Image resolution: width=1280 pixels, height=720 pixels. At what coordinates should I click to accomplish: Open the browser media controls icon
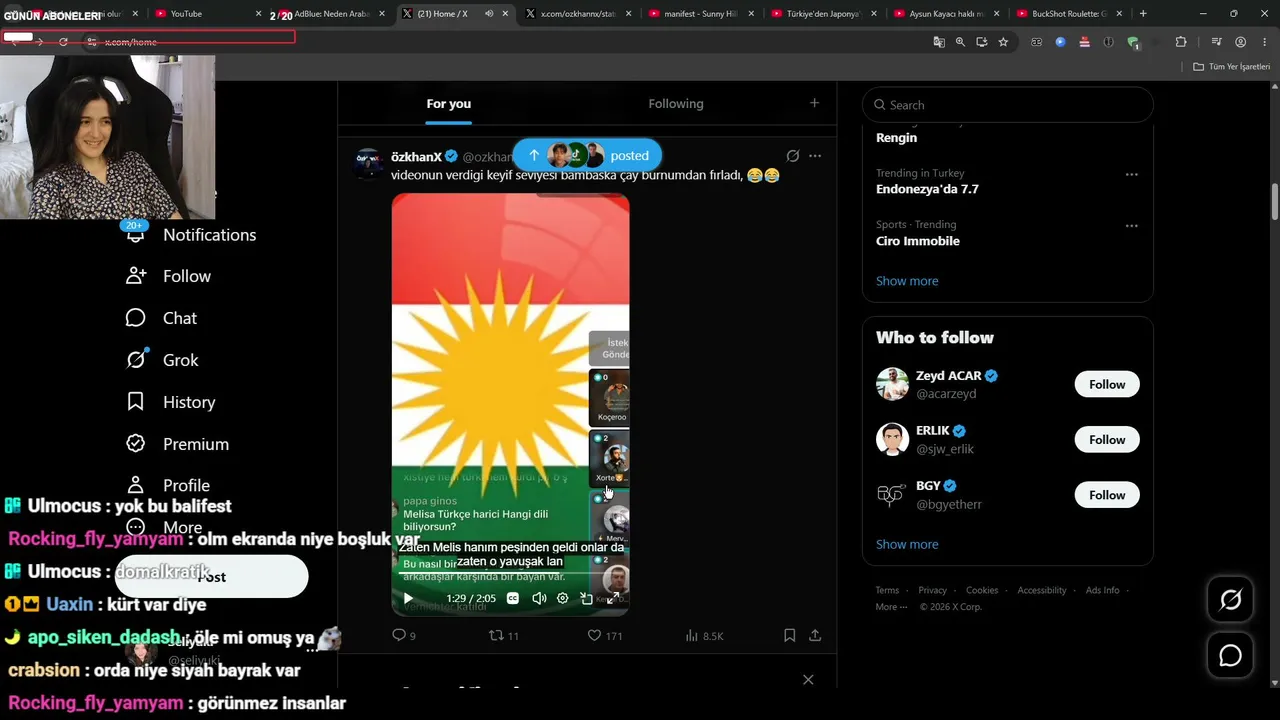pyautogui.click(x=1216, y=42)
